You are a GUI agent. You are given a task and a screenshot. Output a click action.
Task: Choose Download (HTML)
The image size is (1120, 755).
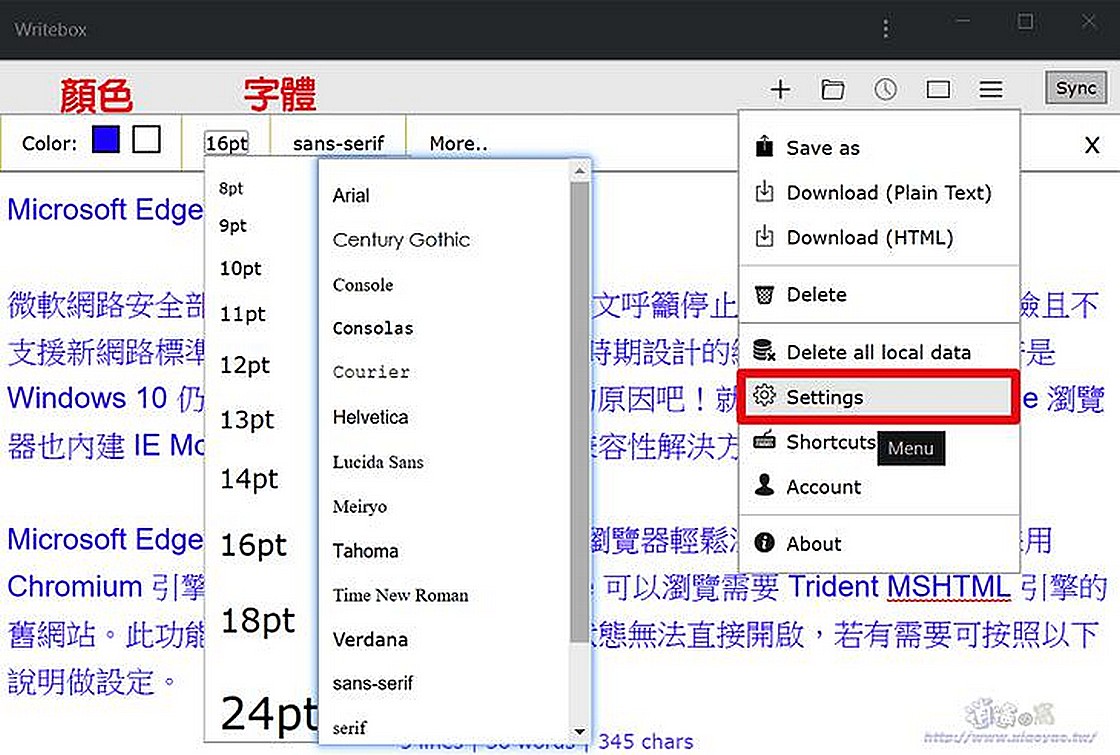tap(879, 237)
